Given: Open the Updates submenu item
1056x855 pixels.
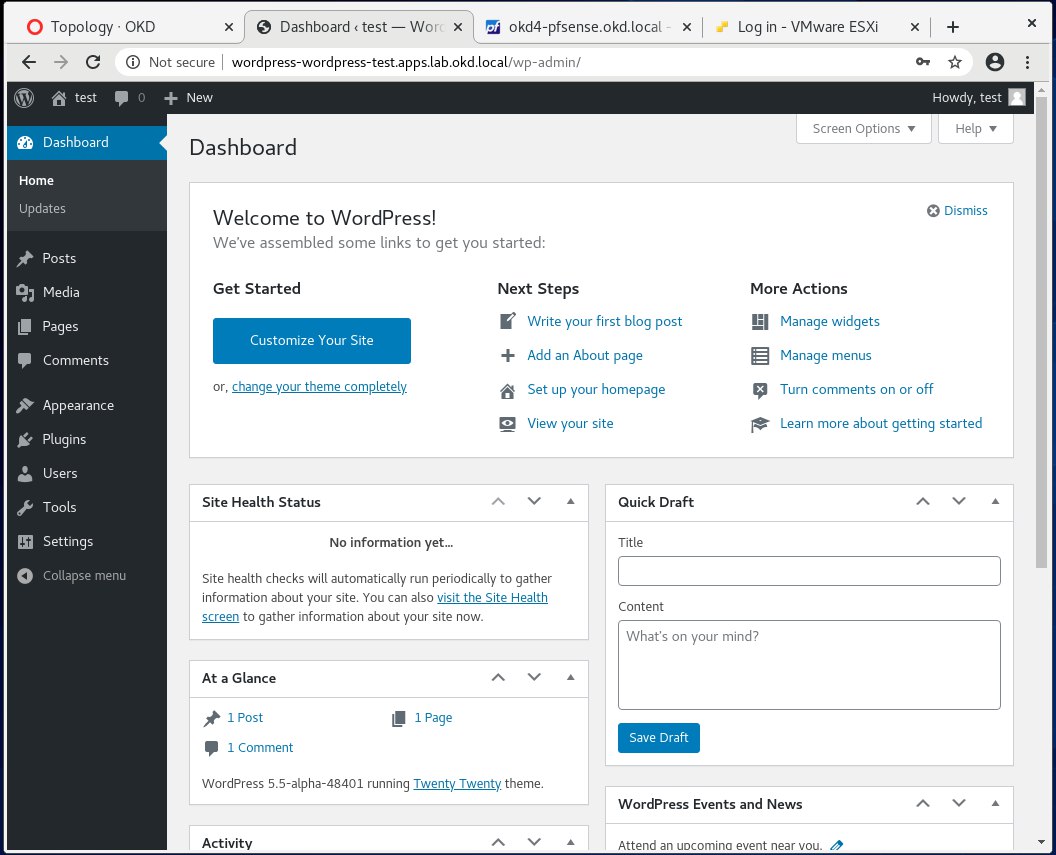Looking at the screenshot, I should pos(42,209).
